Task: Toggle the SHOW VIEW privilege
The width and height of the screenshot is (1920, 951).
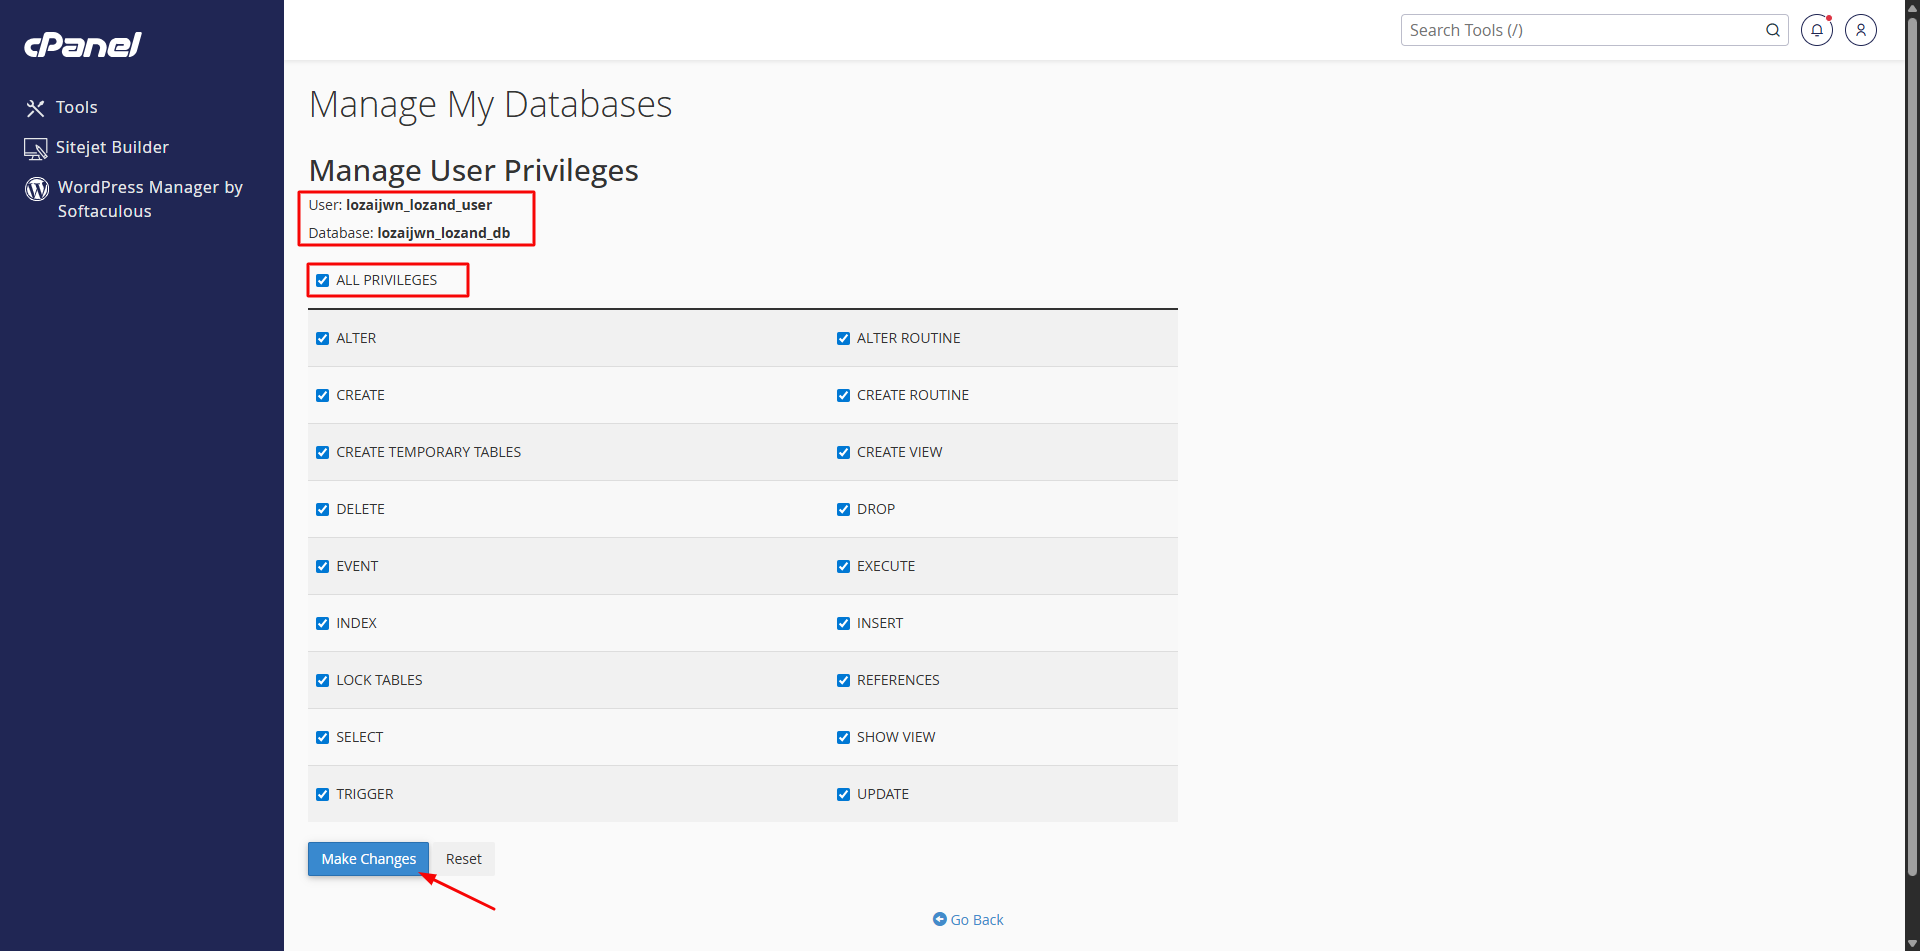Action: [843, 737]
